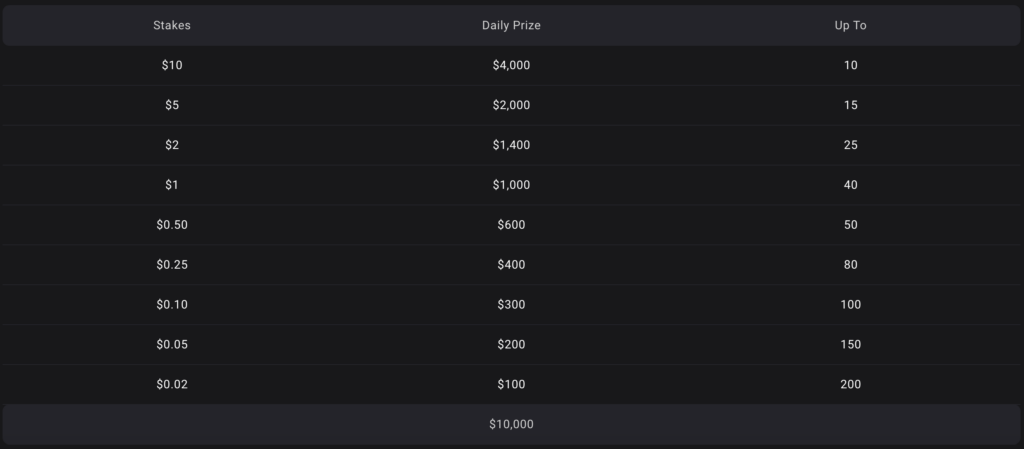Viewport: 1024px width, 449px height.
Task: Select the $0.25 stakes cell
Action: (172, 264)
